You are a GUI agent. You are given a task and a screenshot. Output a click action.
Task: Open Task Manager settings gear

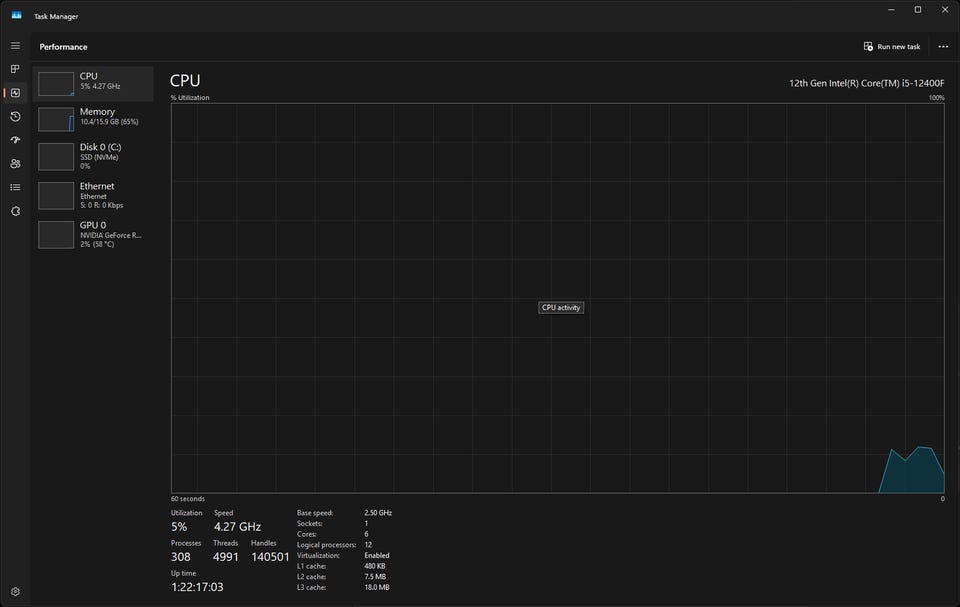15,592
